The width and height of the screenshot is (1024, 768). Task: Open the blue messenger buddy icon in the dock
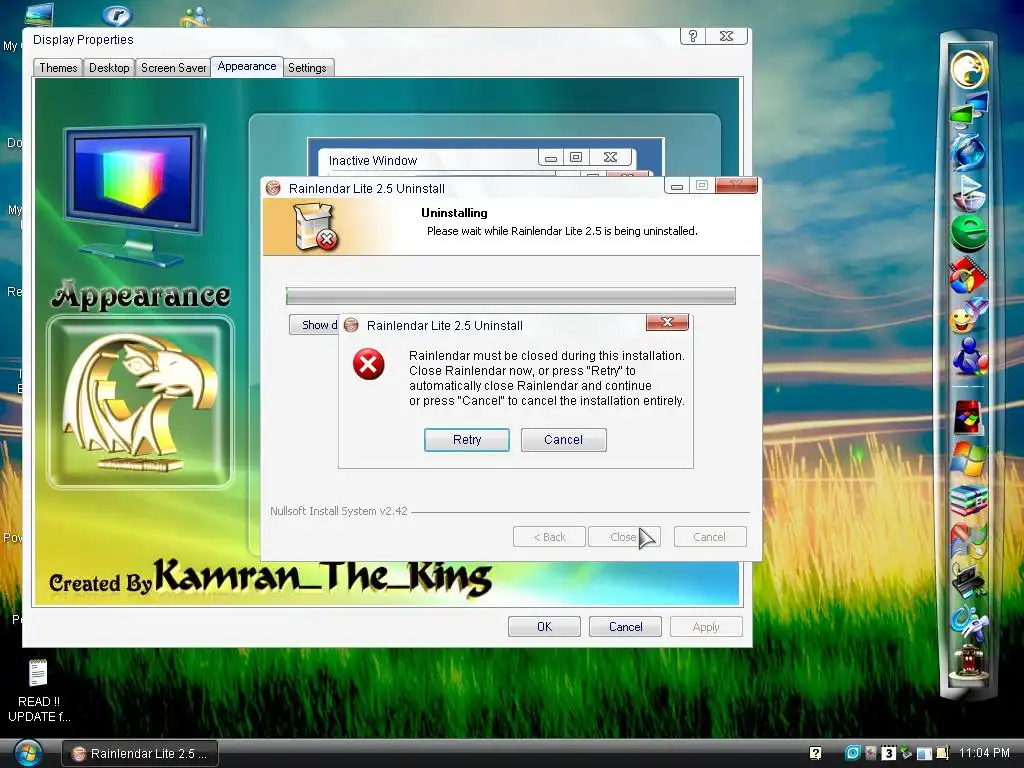[x=968, y=357]
